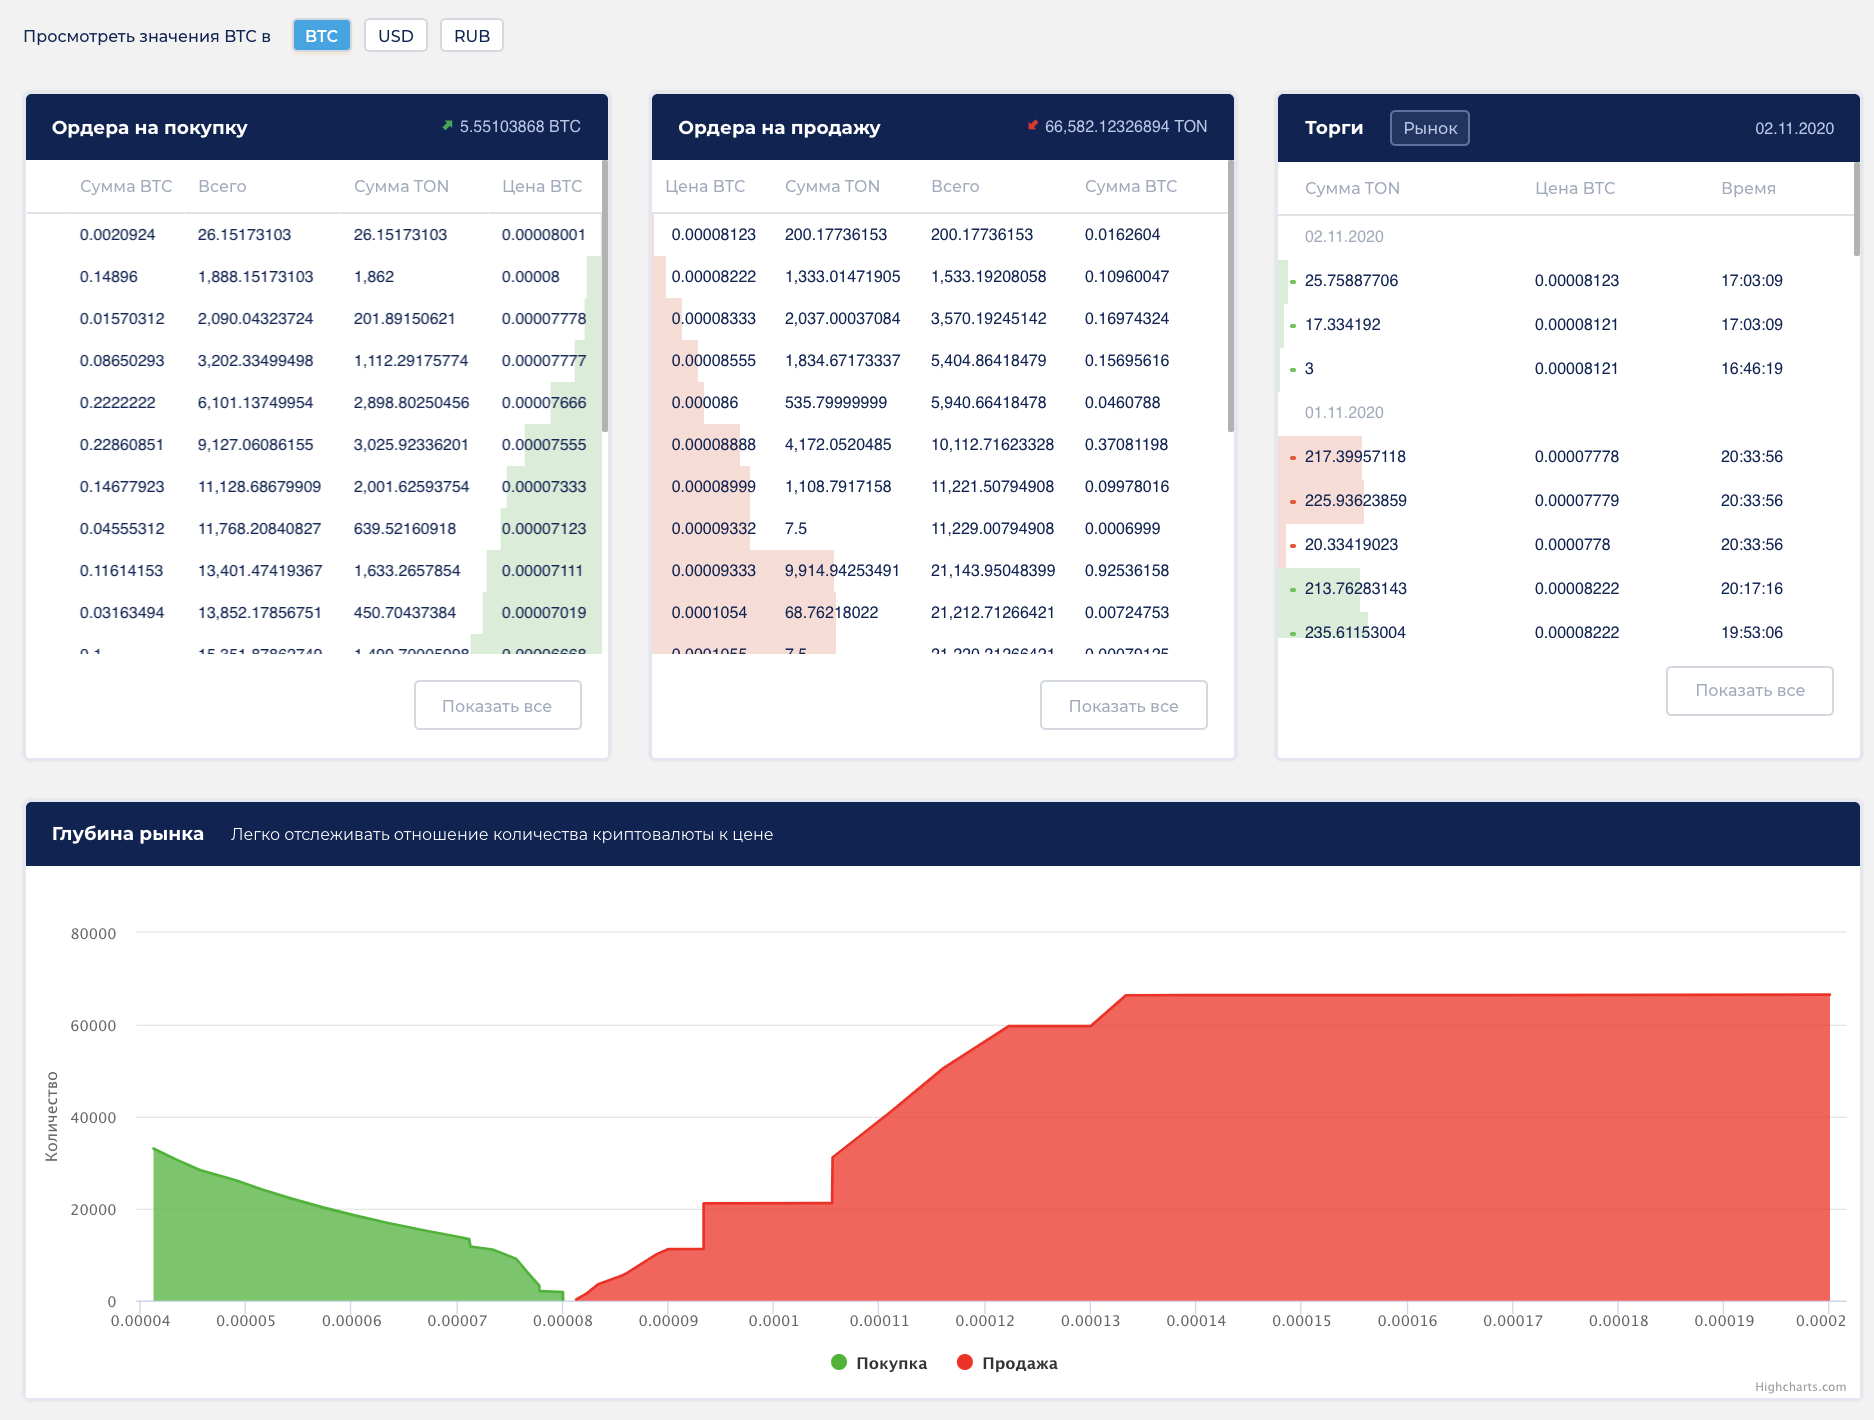Open the Highcharts.com credits link
Screen dimensions: 1874x1420
tap(1800, 1386)
